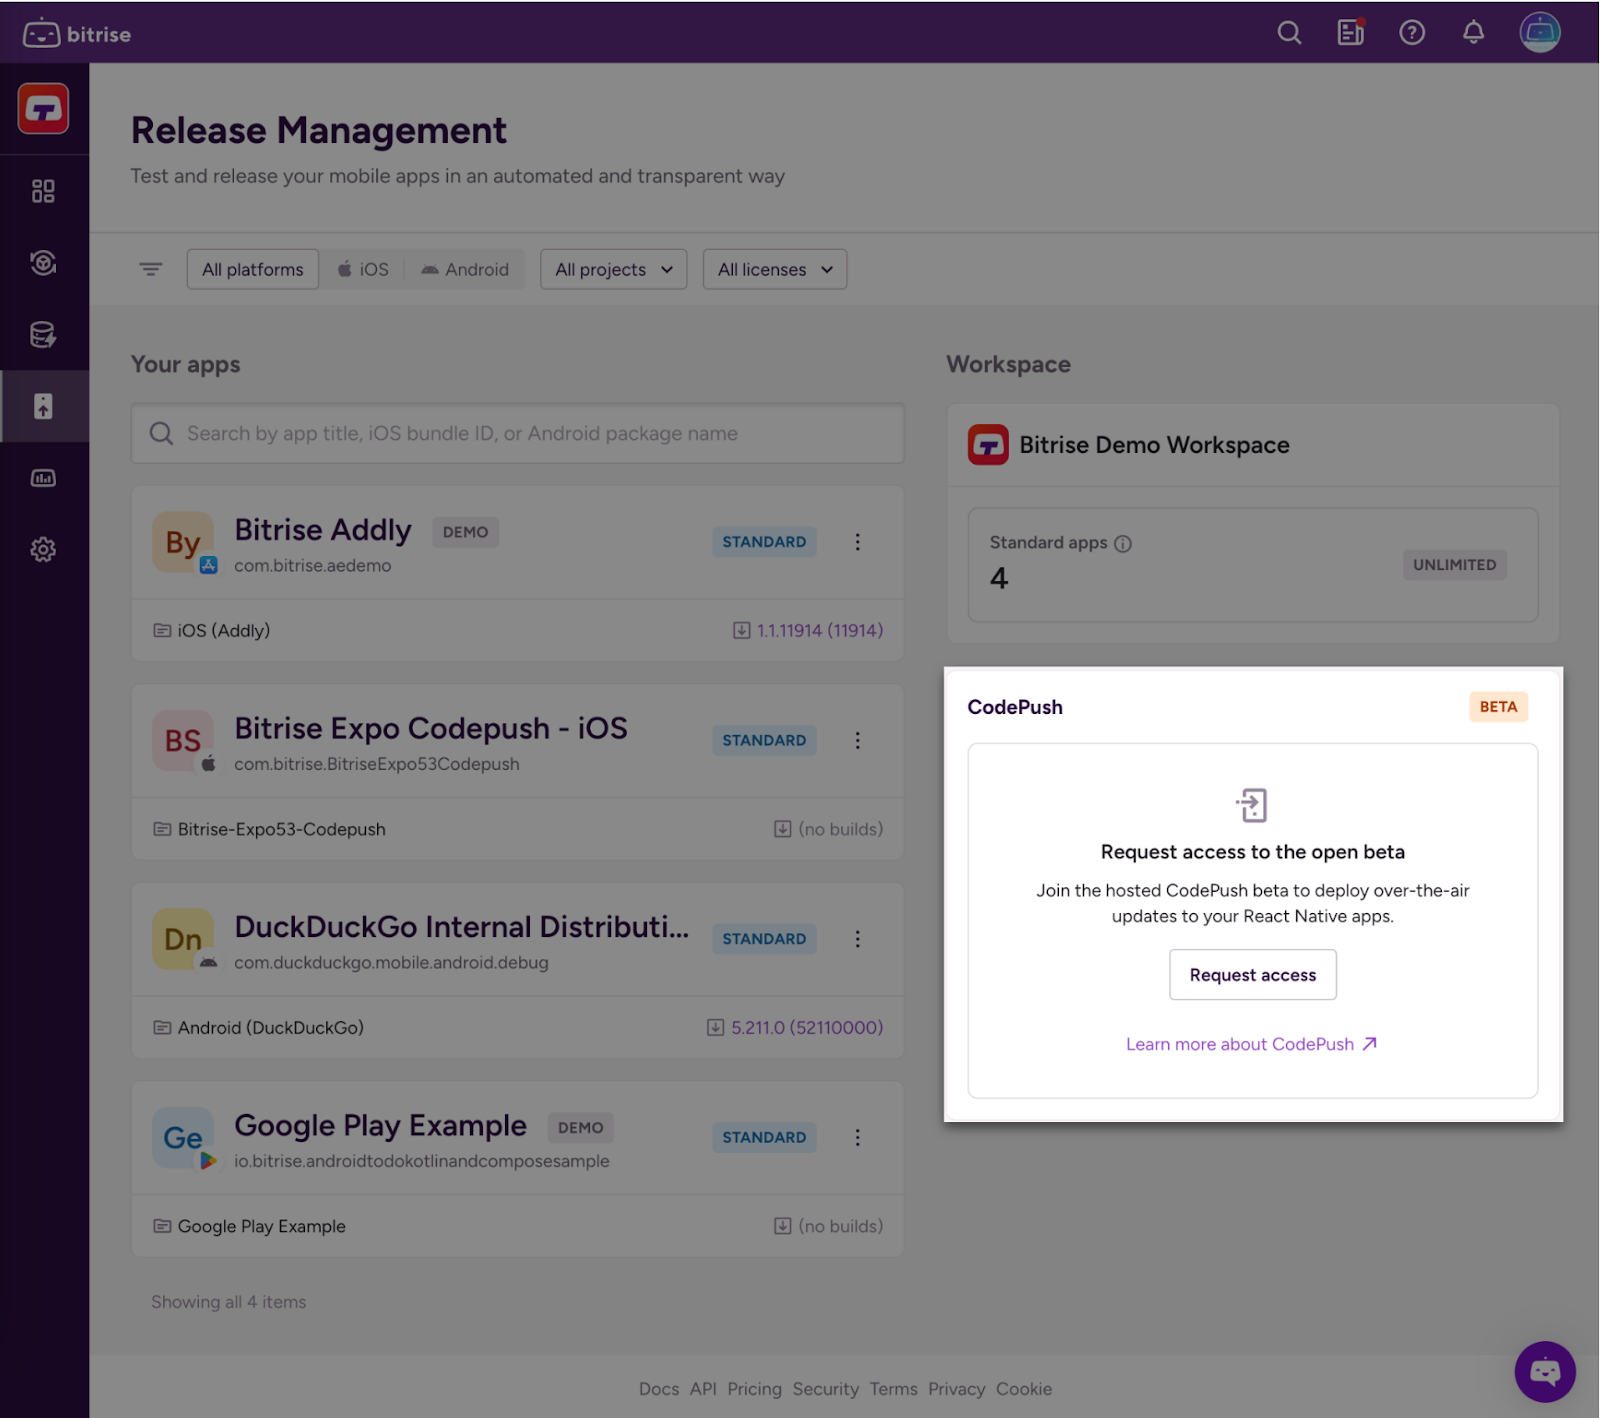Open more options for Google Play Example
1600x1418 pixels.
click(x=857, y=1138)
